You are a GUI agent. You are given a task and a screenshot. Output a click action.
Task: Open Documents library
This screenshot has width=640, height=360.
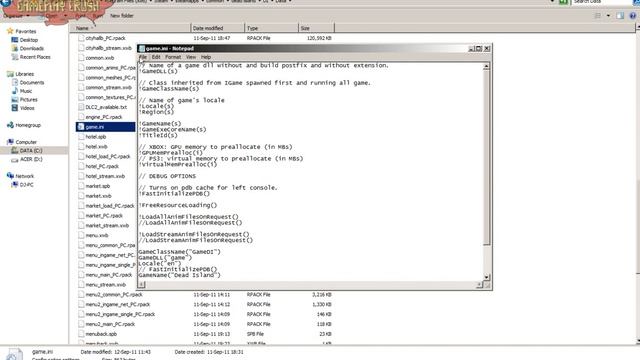(x=32, y=83)
